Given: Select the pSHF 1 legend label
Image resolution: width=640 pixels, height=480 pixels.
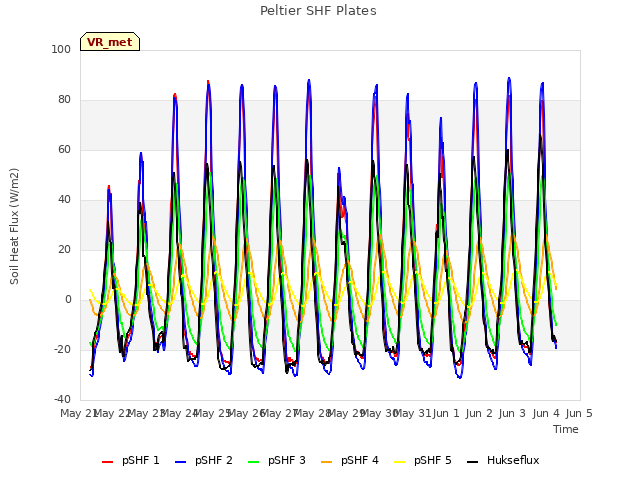Looking at the screenshot, I should click(x=141, y=460).
